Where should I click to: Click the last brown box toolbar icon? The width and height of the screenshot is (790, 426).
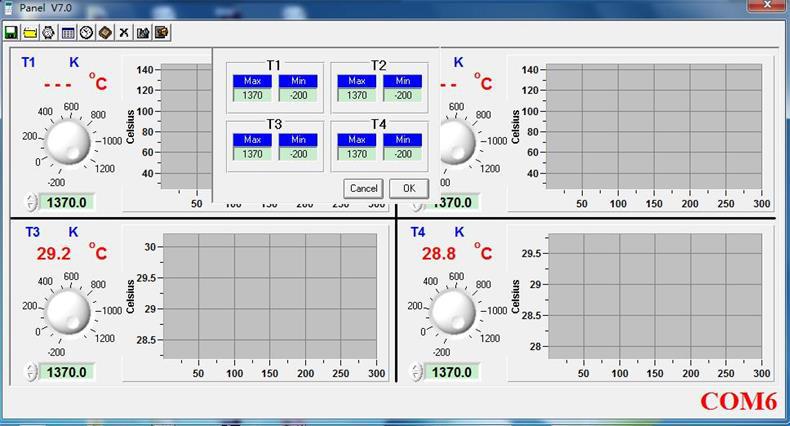pyautogui.click(x=161, y=33)
